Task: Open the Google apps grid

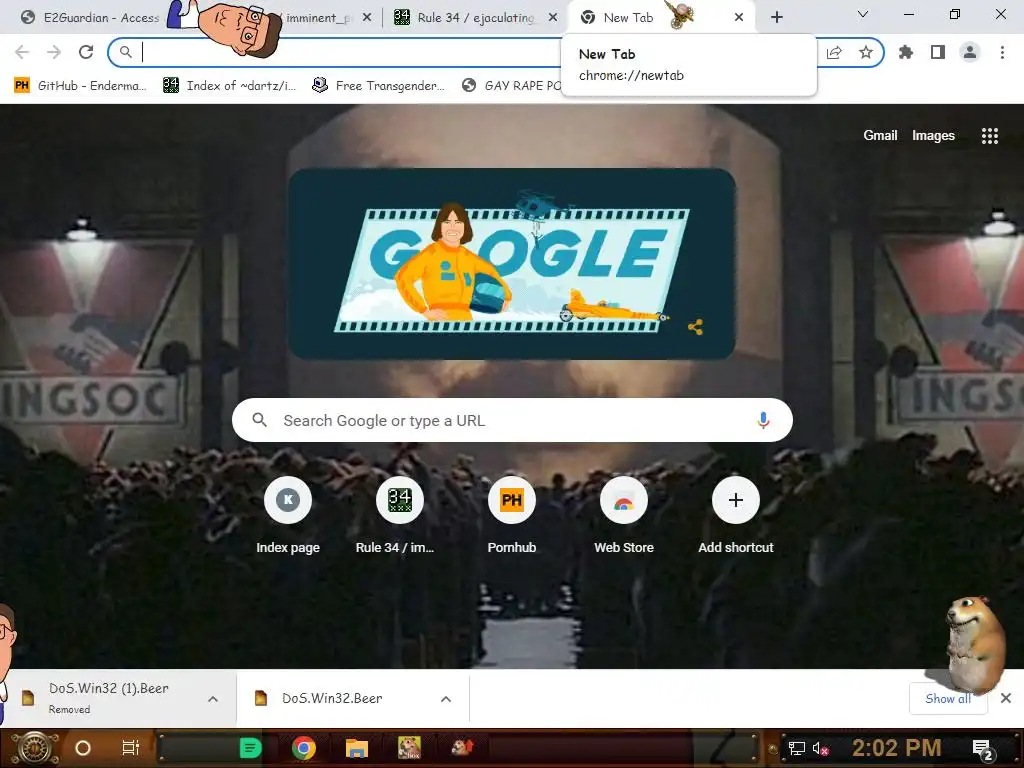Action: coord(990,136)
